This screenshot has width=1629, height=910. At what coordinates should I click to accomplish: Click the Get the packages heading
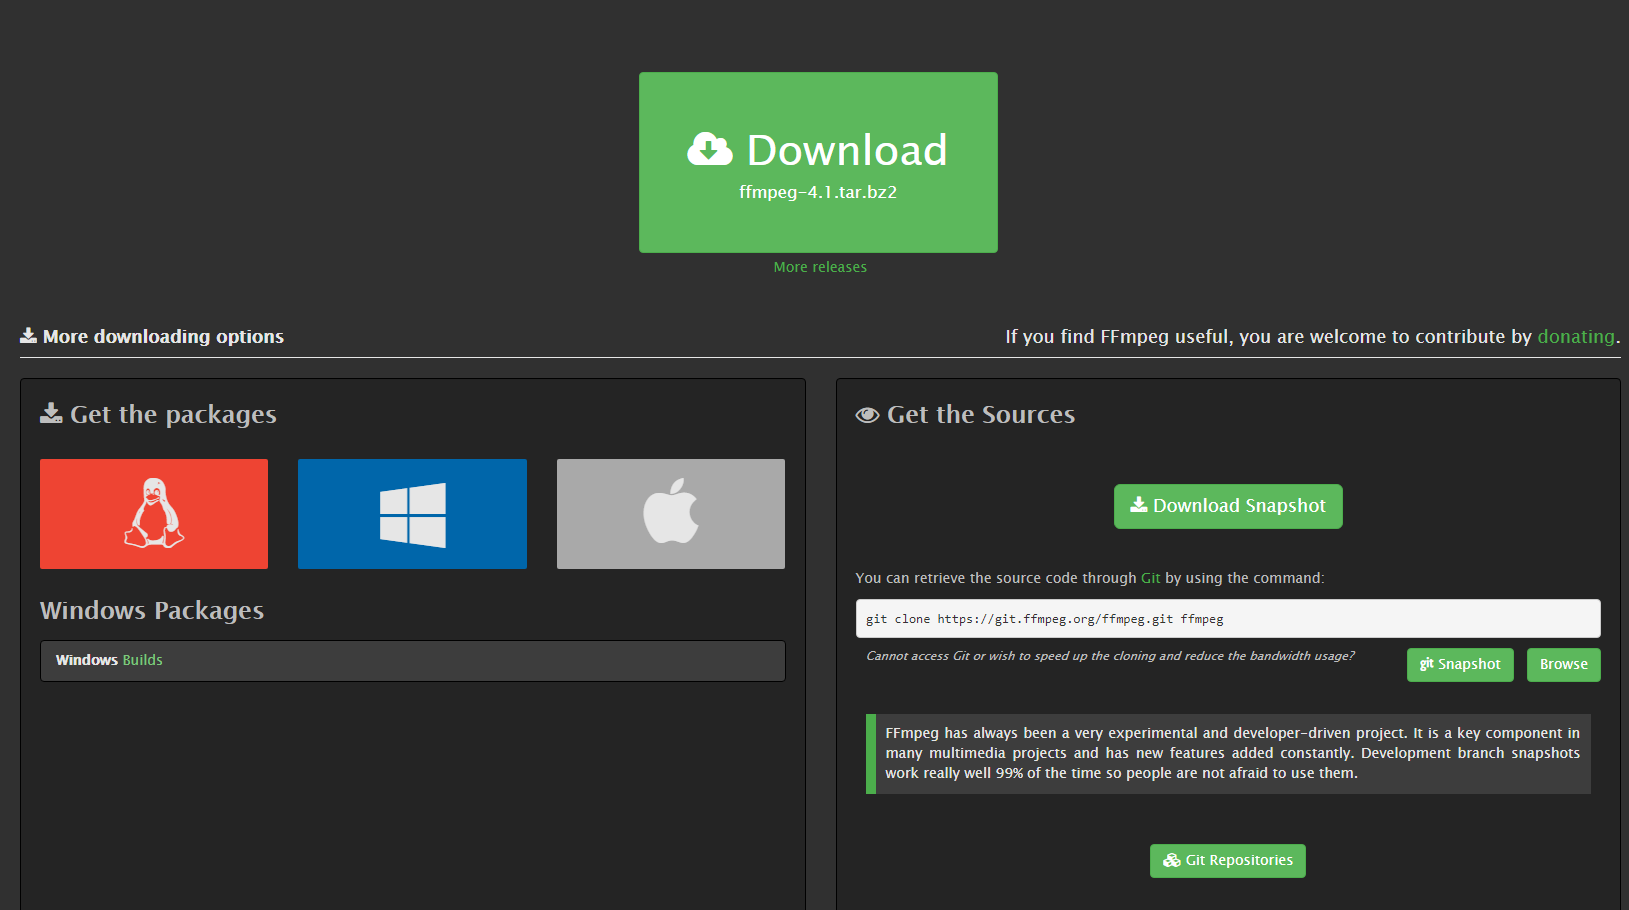click(x=158, y=414)
